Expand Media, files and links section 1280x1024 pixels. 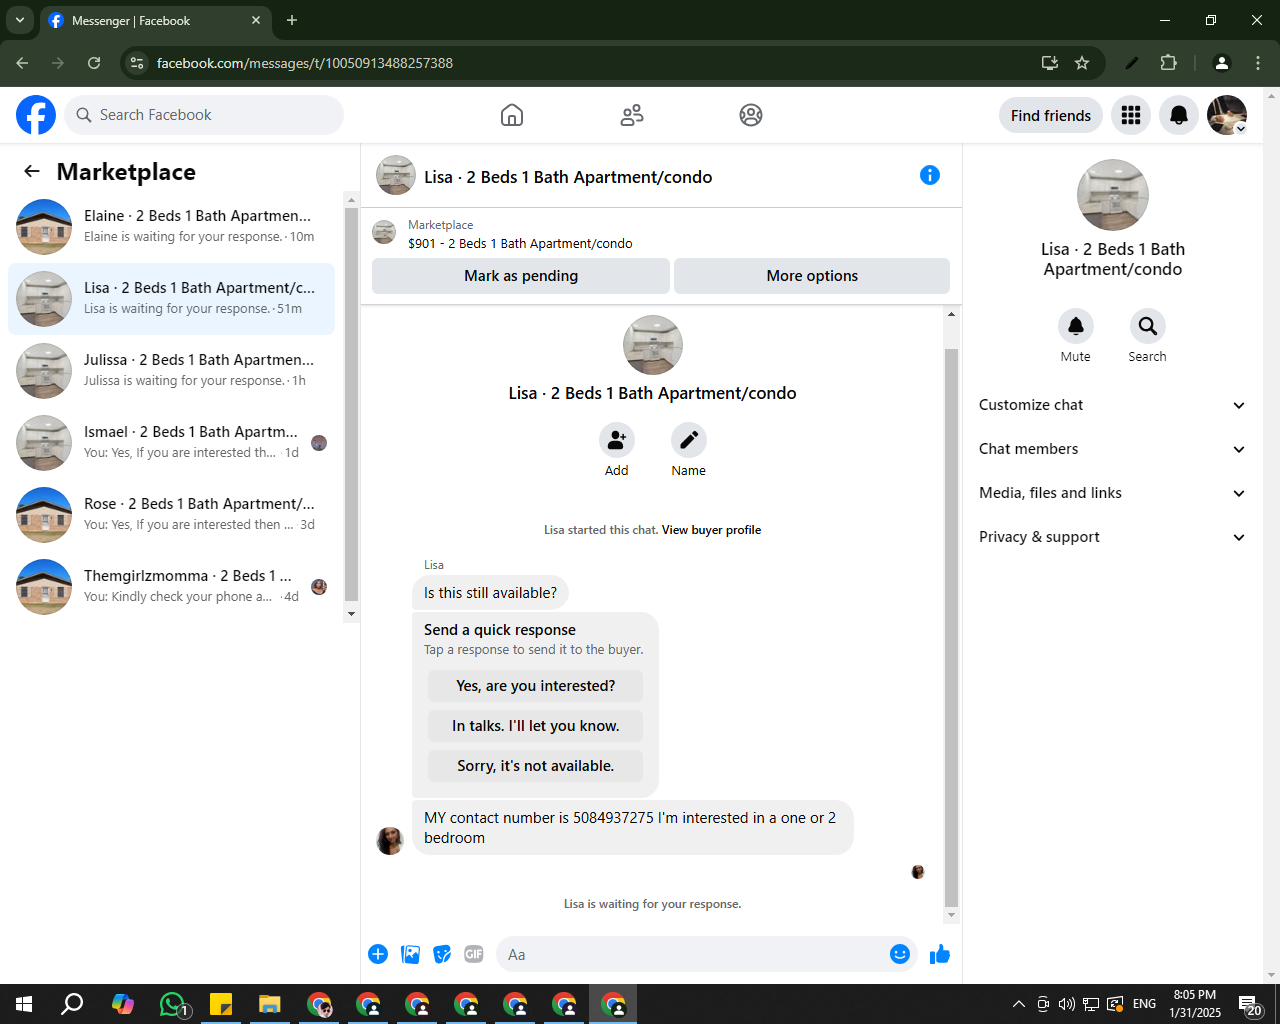pos(1113,493)
